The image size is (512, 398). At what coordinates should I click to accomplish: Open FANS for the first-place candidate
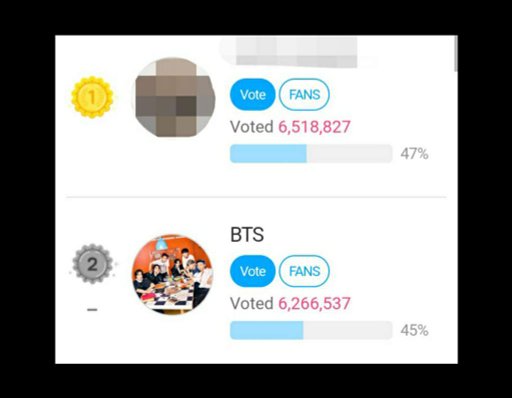304,94
